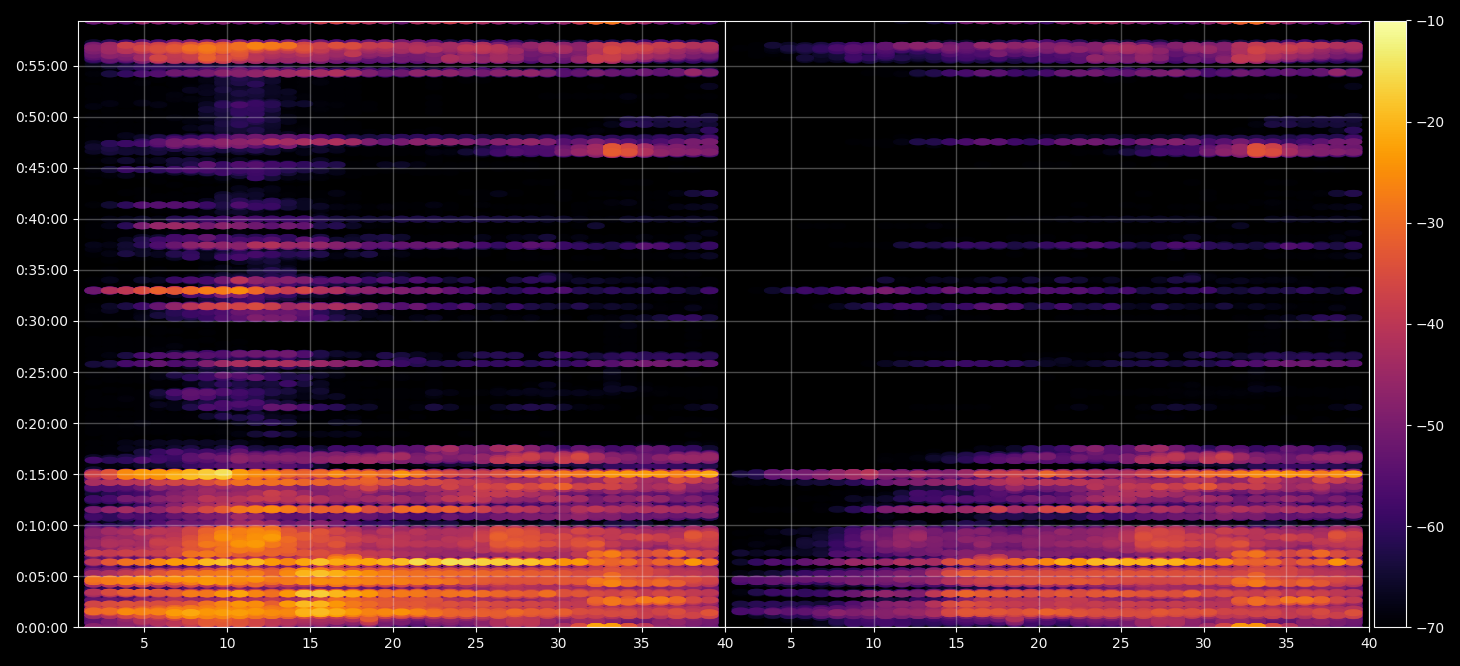Click x-axis tick 5 of the right heatmap
Screen dimensions: 1460x666
791,643
